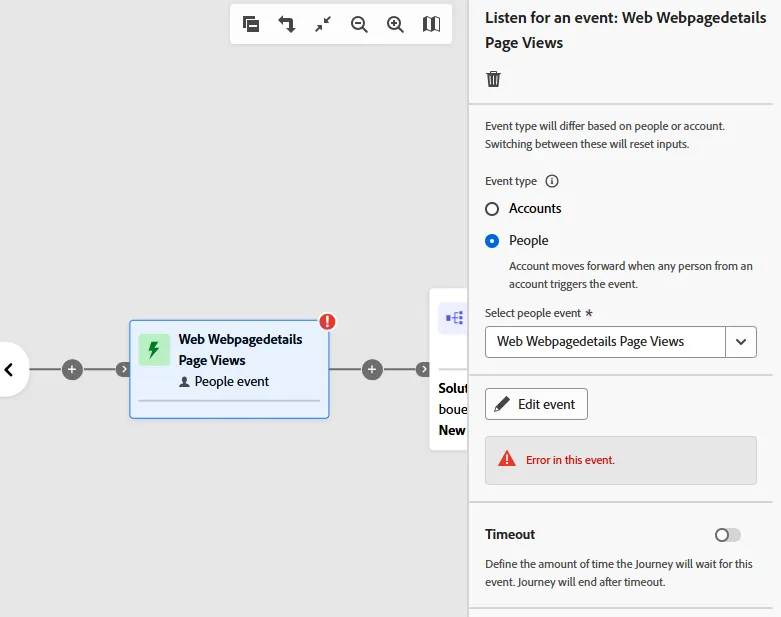Zoom in the journey canvas
781x617 pixels.
395,24
